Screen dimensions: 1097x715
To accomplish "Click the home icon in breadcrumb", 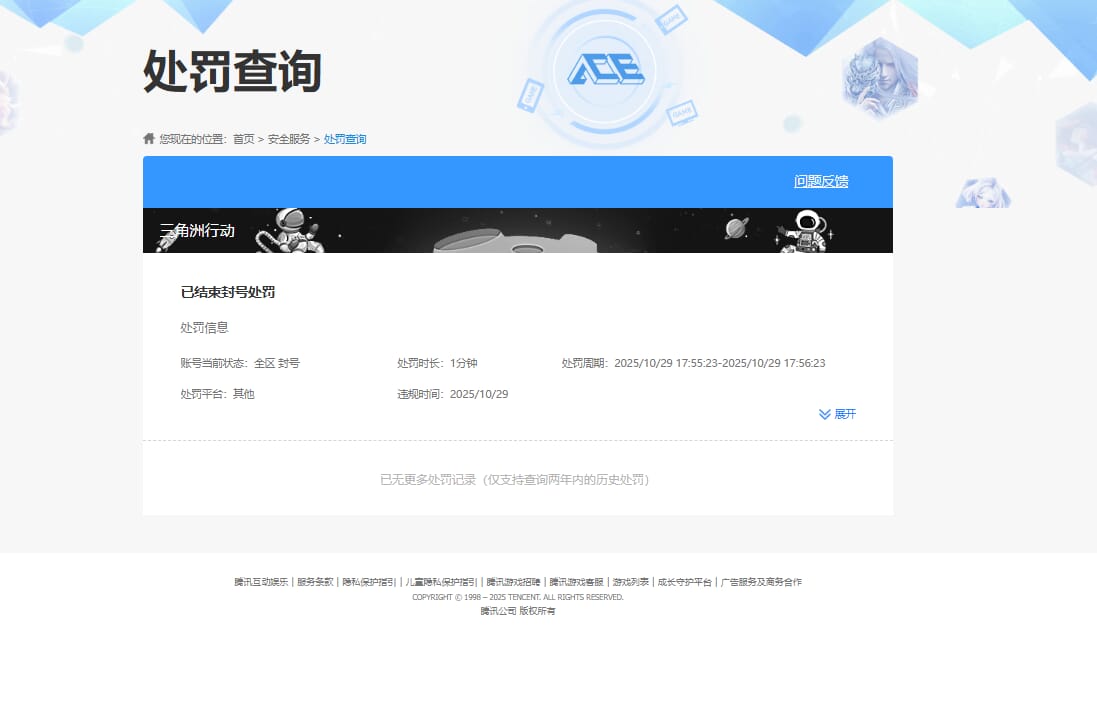I will point(149,138).
